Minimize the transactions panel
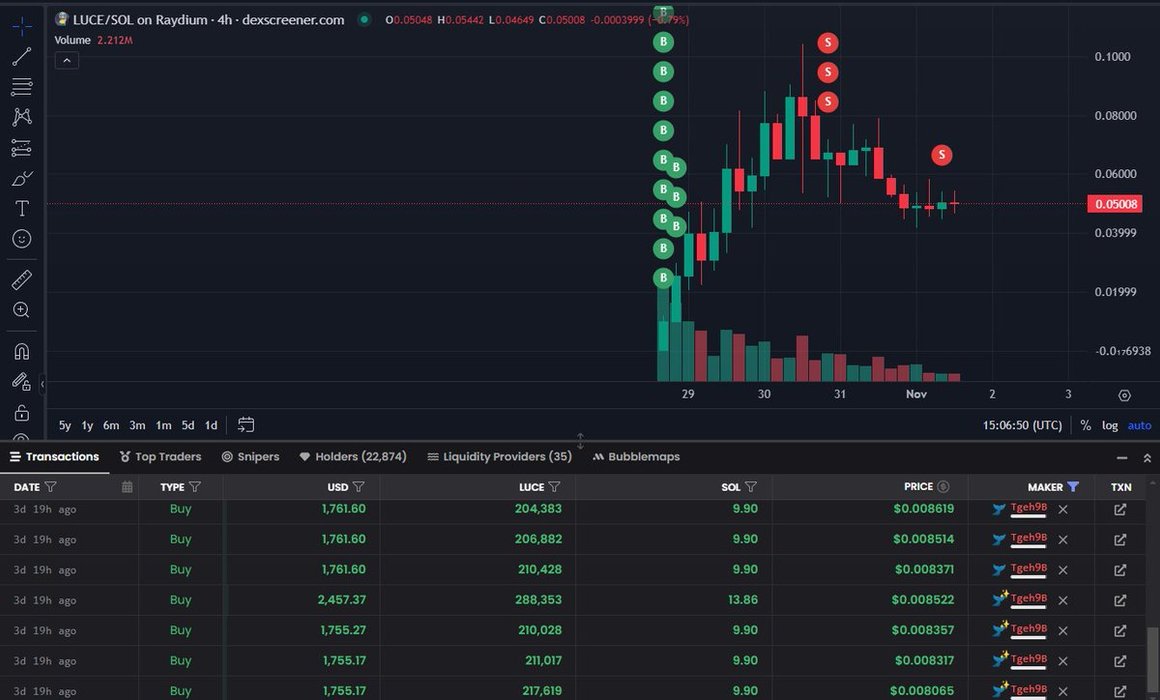This screenshot has width=1160, height=700. tap(1122, 458)
